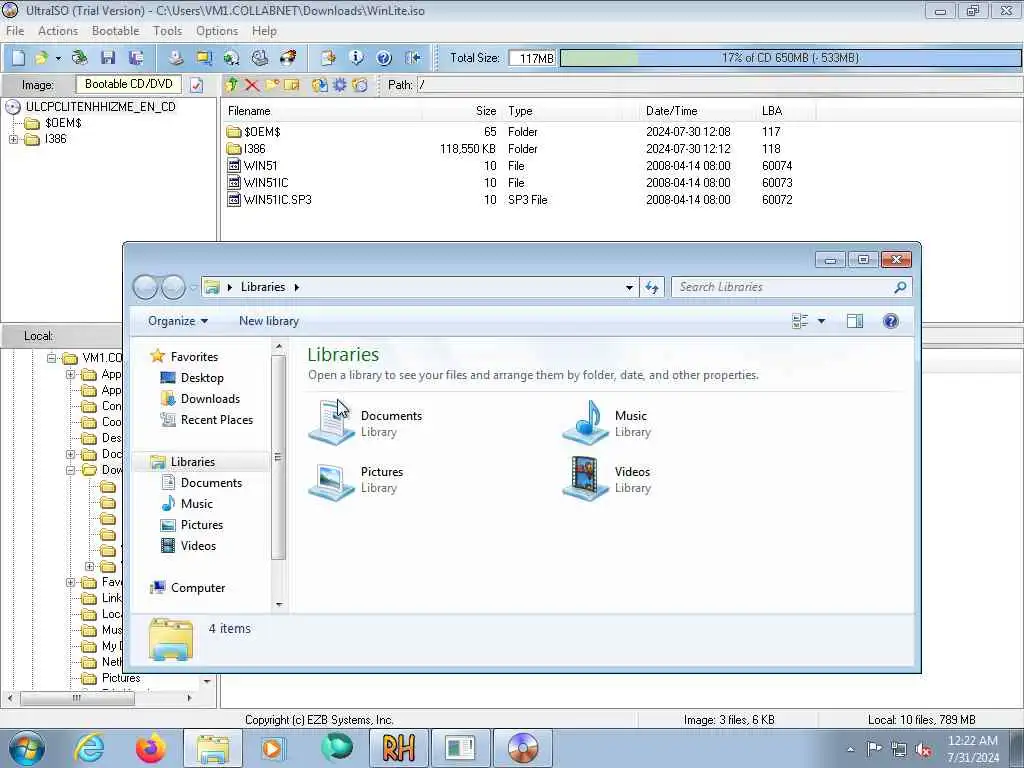Viewport: 1024px width, 768px height.
Task: Click the New library button
Action: (x=268, y=321)
